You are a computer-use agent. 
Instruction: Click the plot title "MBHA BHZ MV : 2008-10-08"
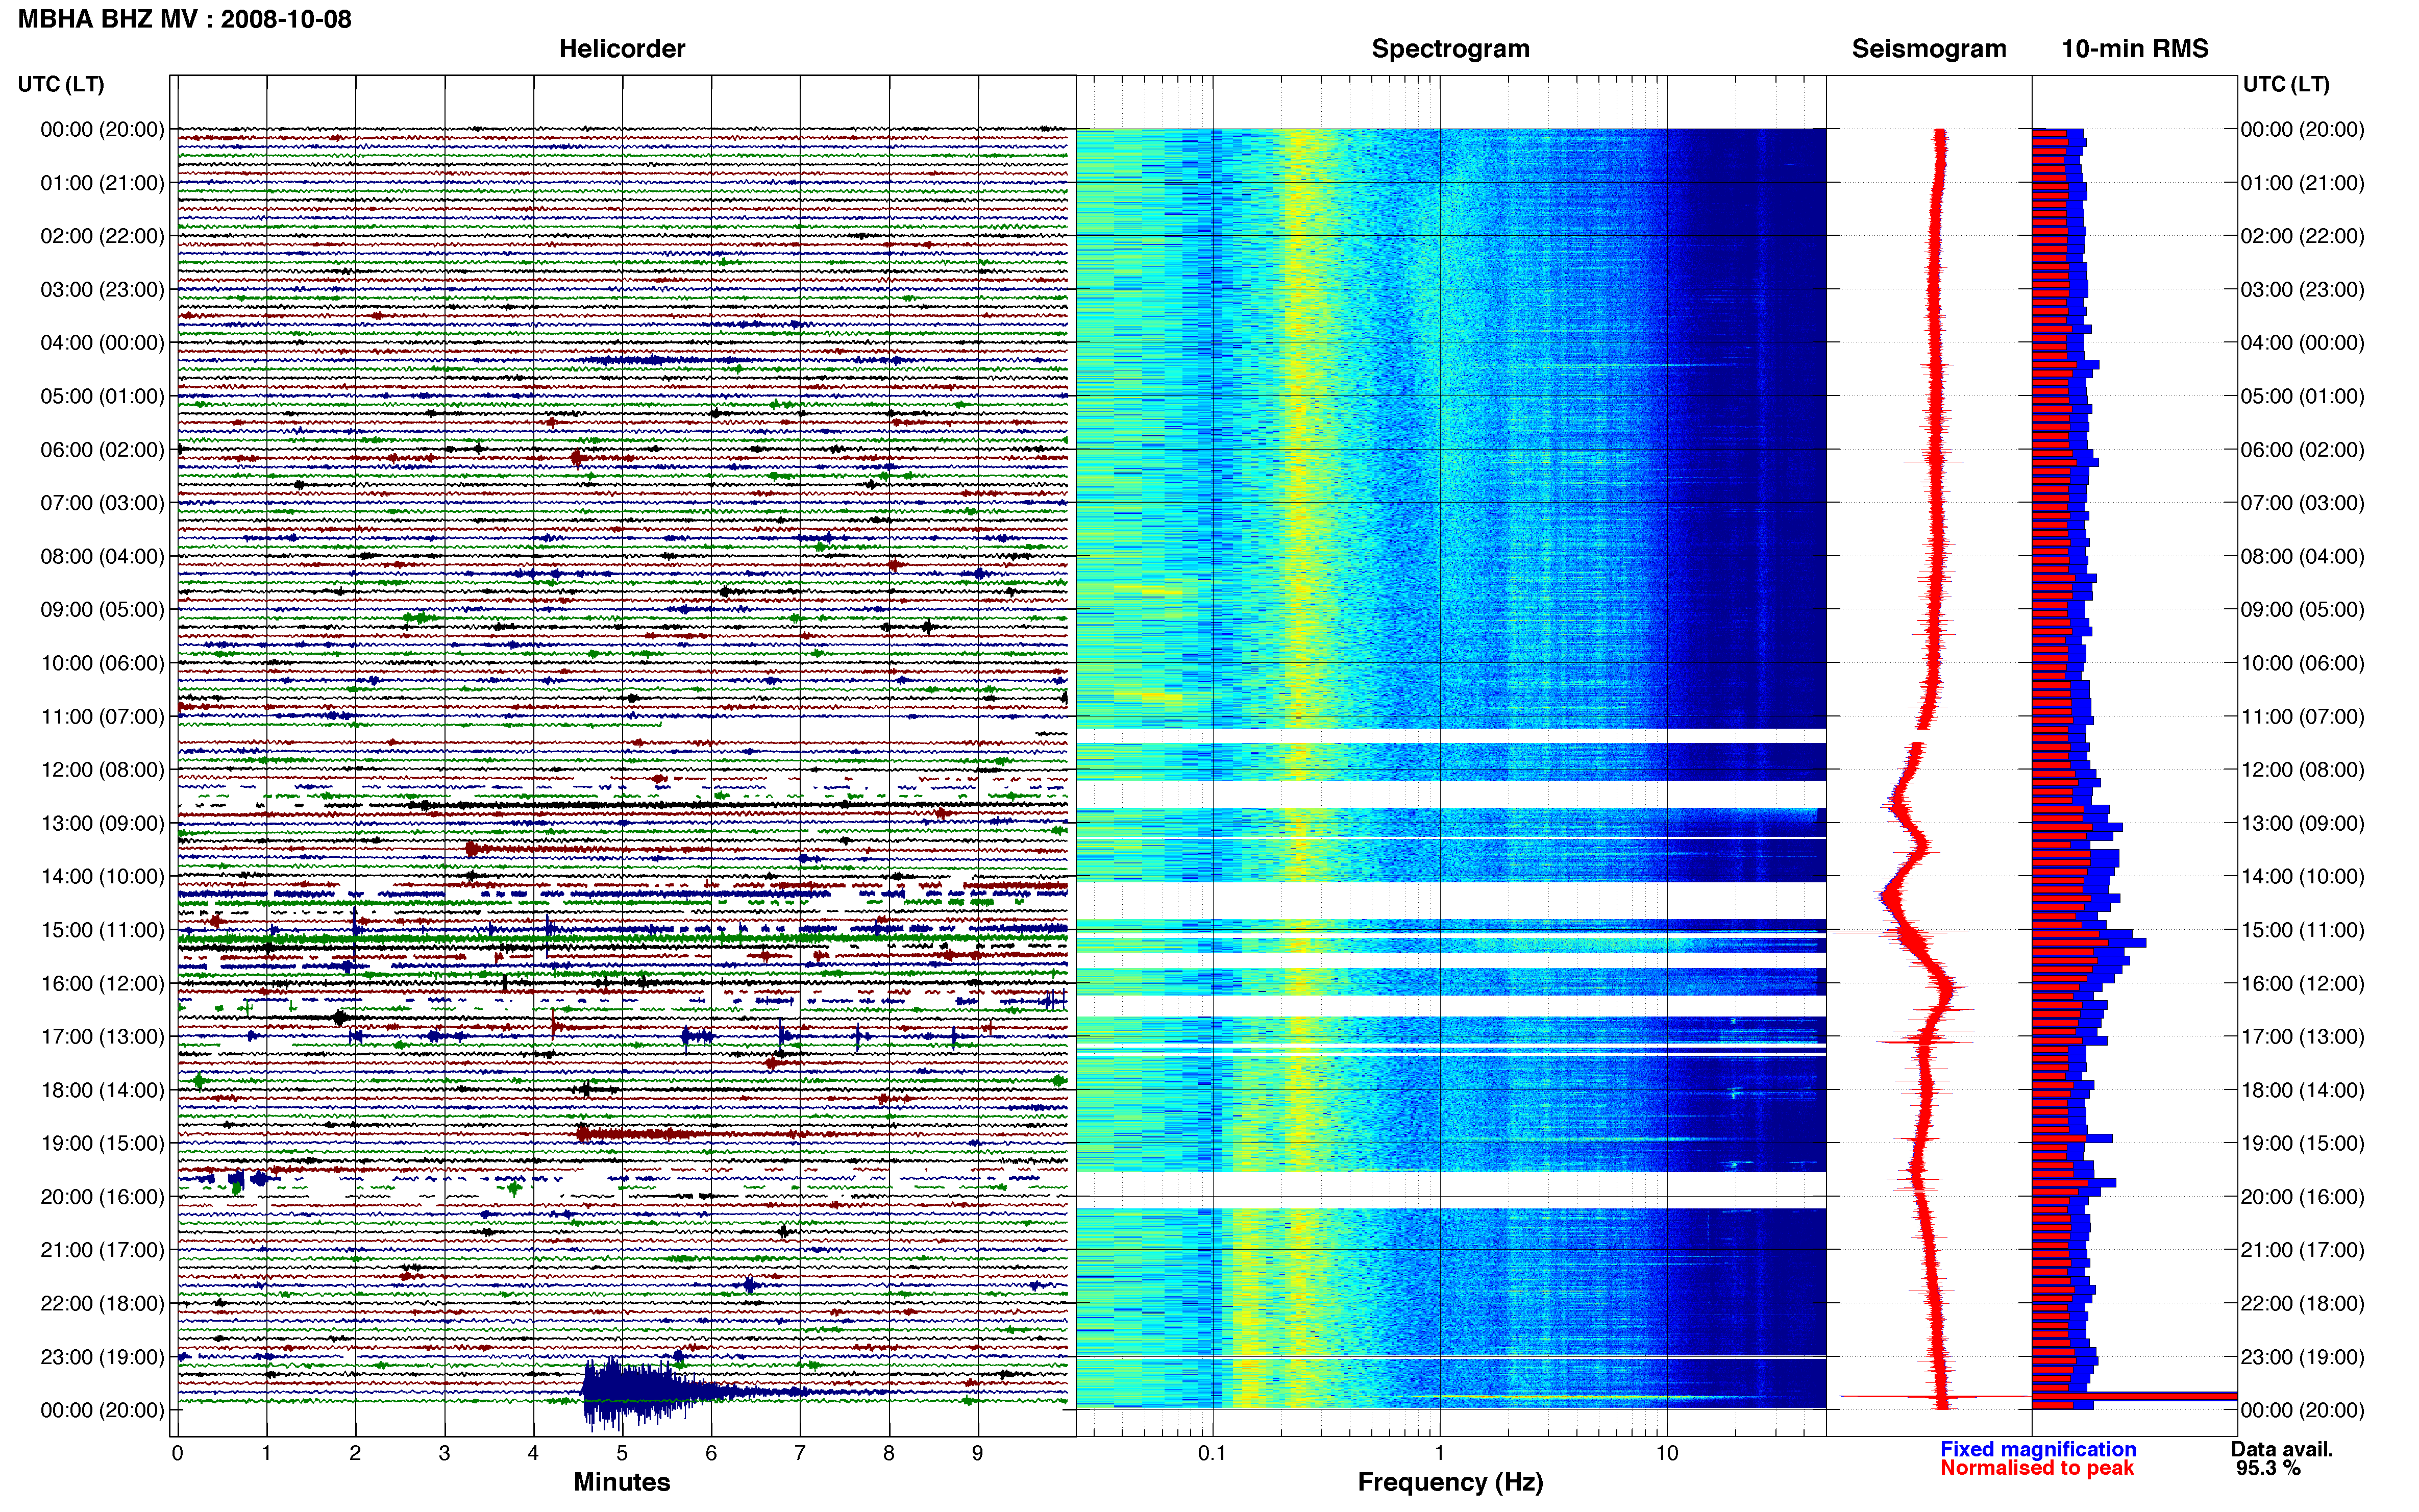185,19
